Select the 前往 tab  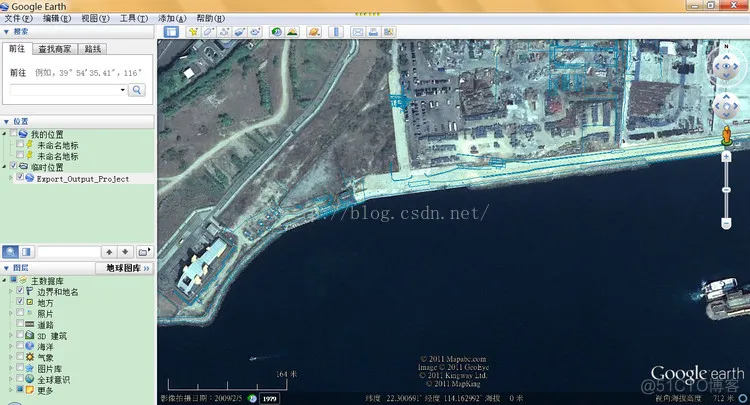click(x=17, y=48)
